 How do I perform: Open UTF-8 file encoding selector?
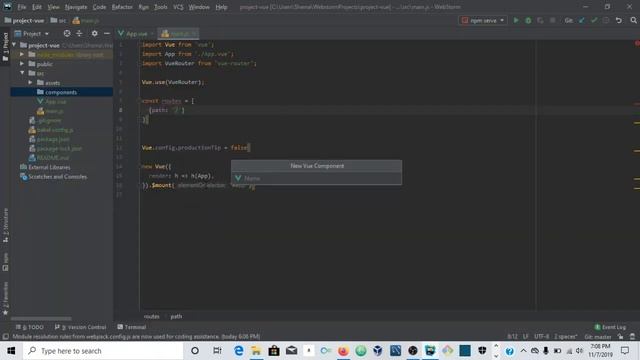pos(542,337)
